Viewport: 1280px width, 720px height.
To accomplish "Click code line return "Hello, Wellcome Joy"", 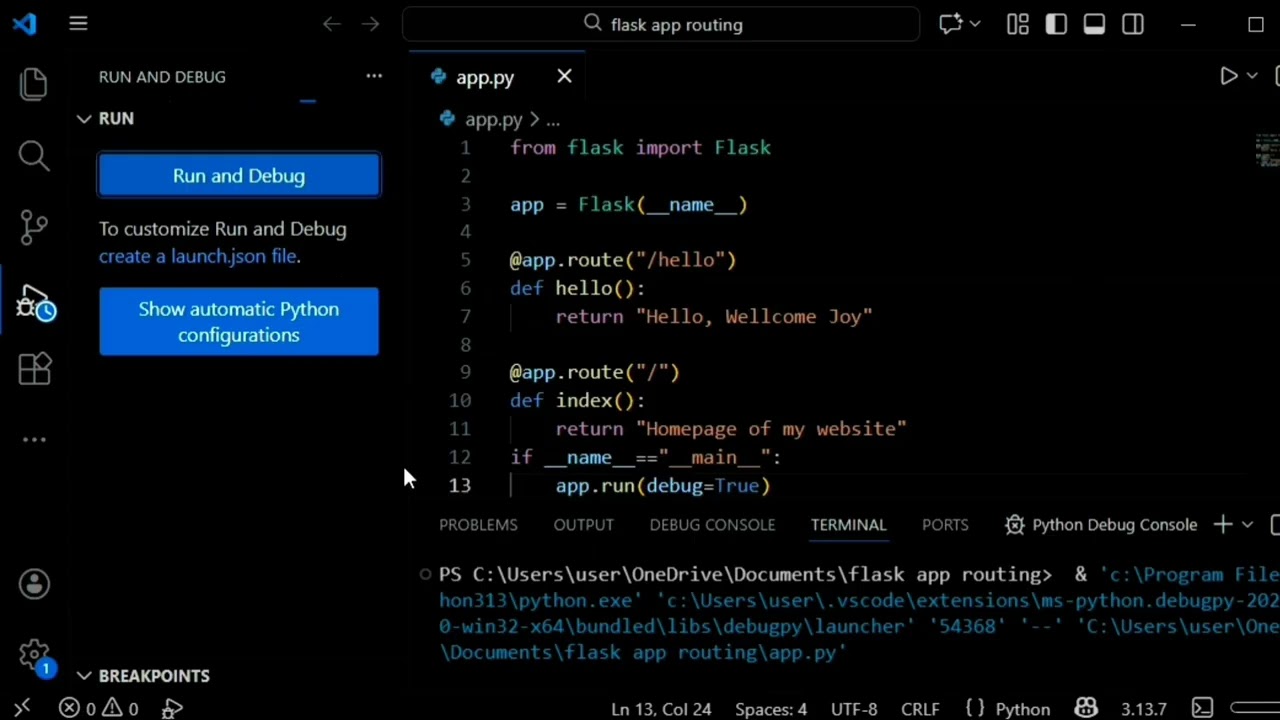I will point(714,316).
